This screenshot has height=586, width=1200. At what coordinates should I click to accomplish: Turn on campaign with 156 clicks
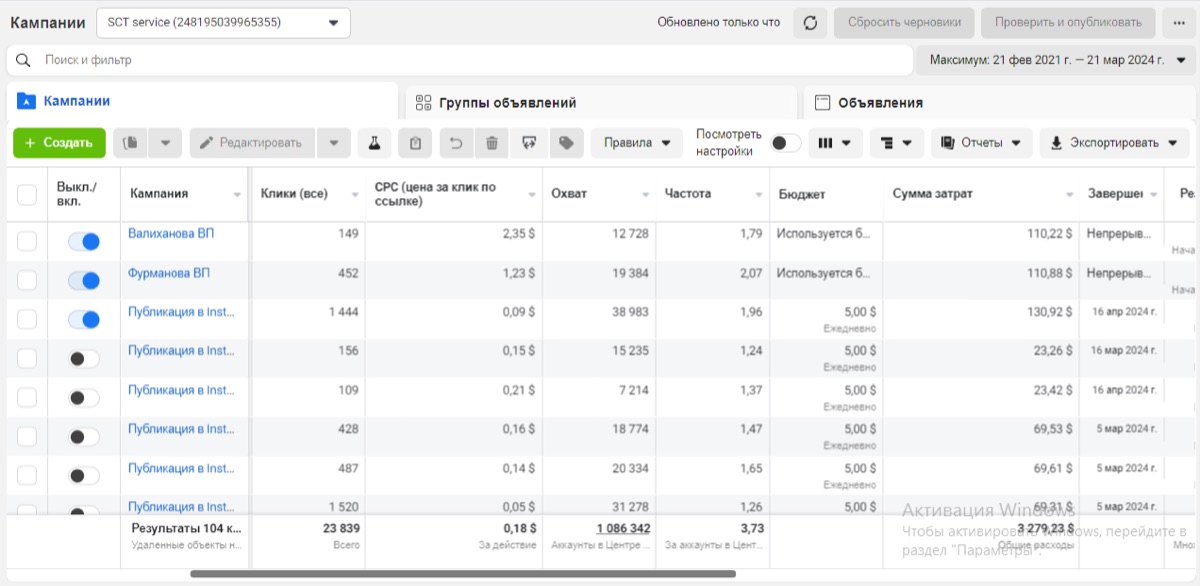(84, 359)
